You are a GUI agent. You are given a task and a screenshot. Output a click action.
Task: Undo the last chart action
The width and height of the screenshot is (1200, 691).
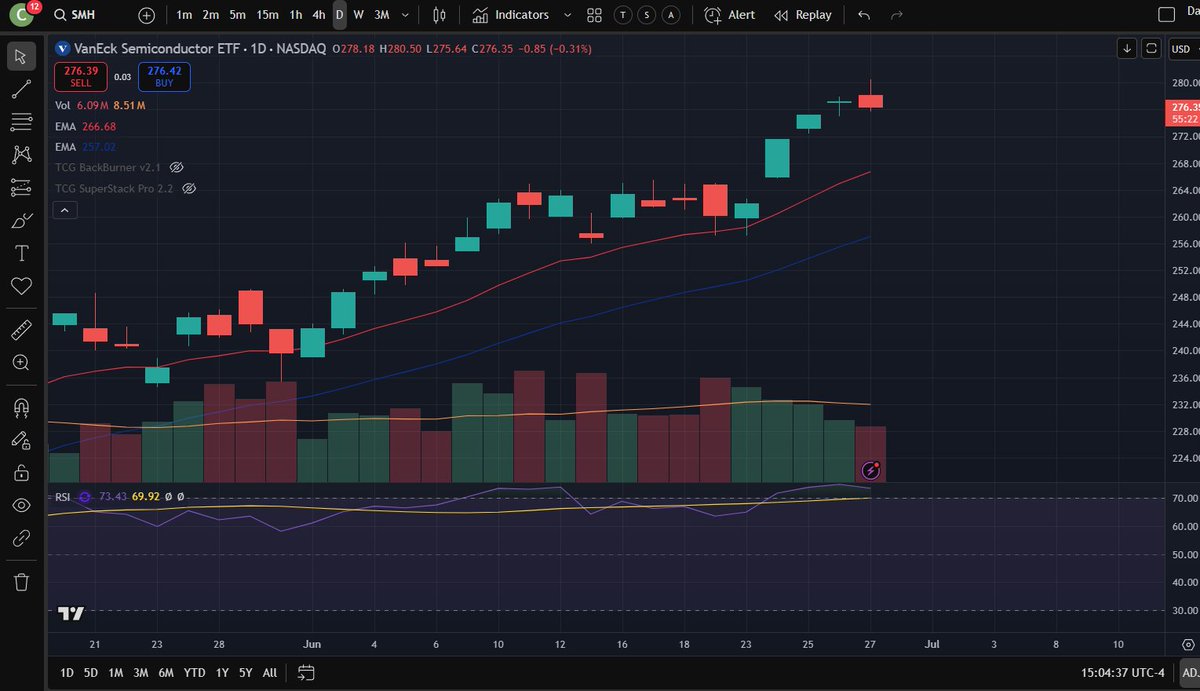point(864,15)
